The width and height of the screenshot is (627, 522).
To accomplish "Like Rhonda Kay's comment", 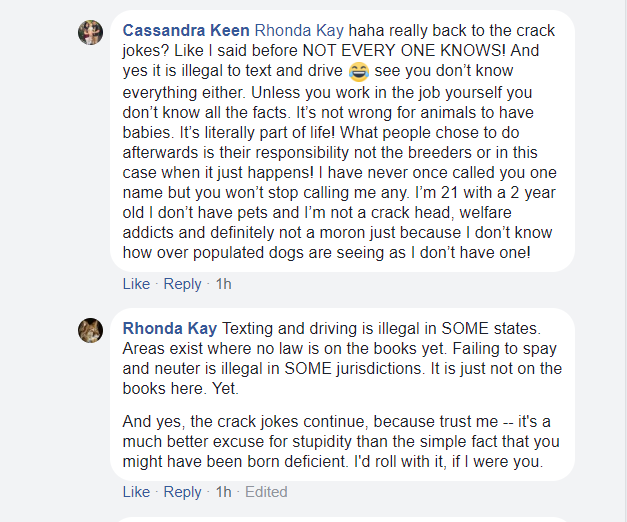I will pyautogui.click(x=136, y=492).
